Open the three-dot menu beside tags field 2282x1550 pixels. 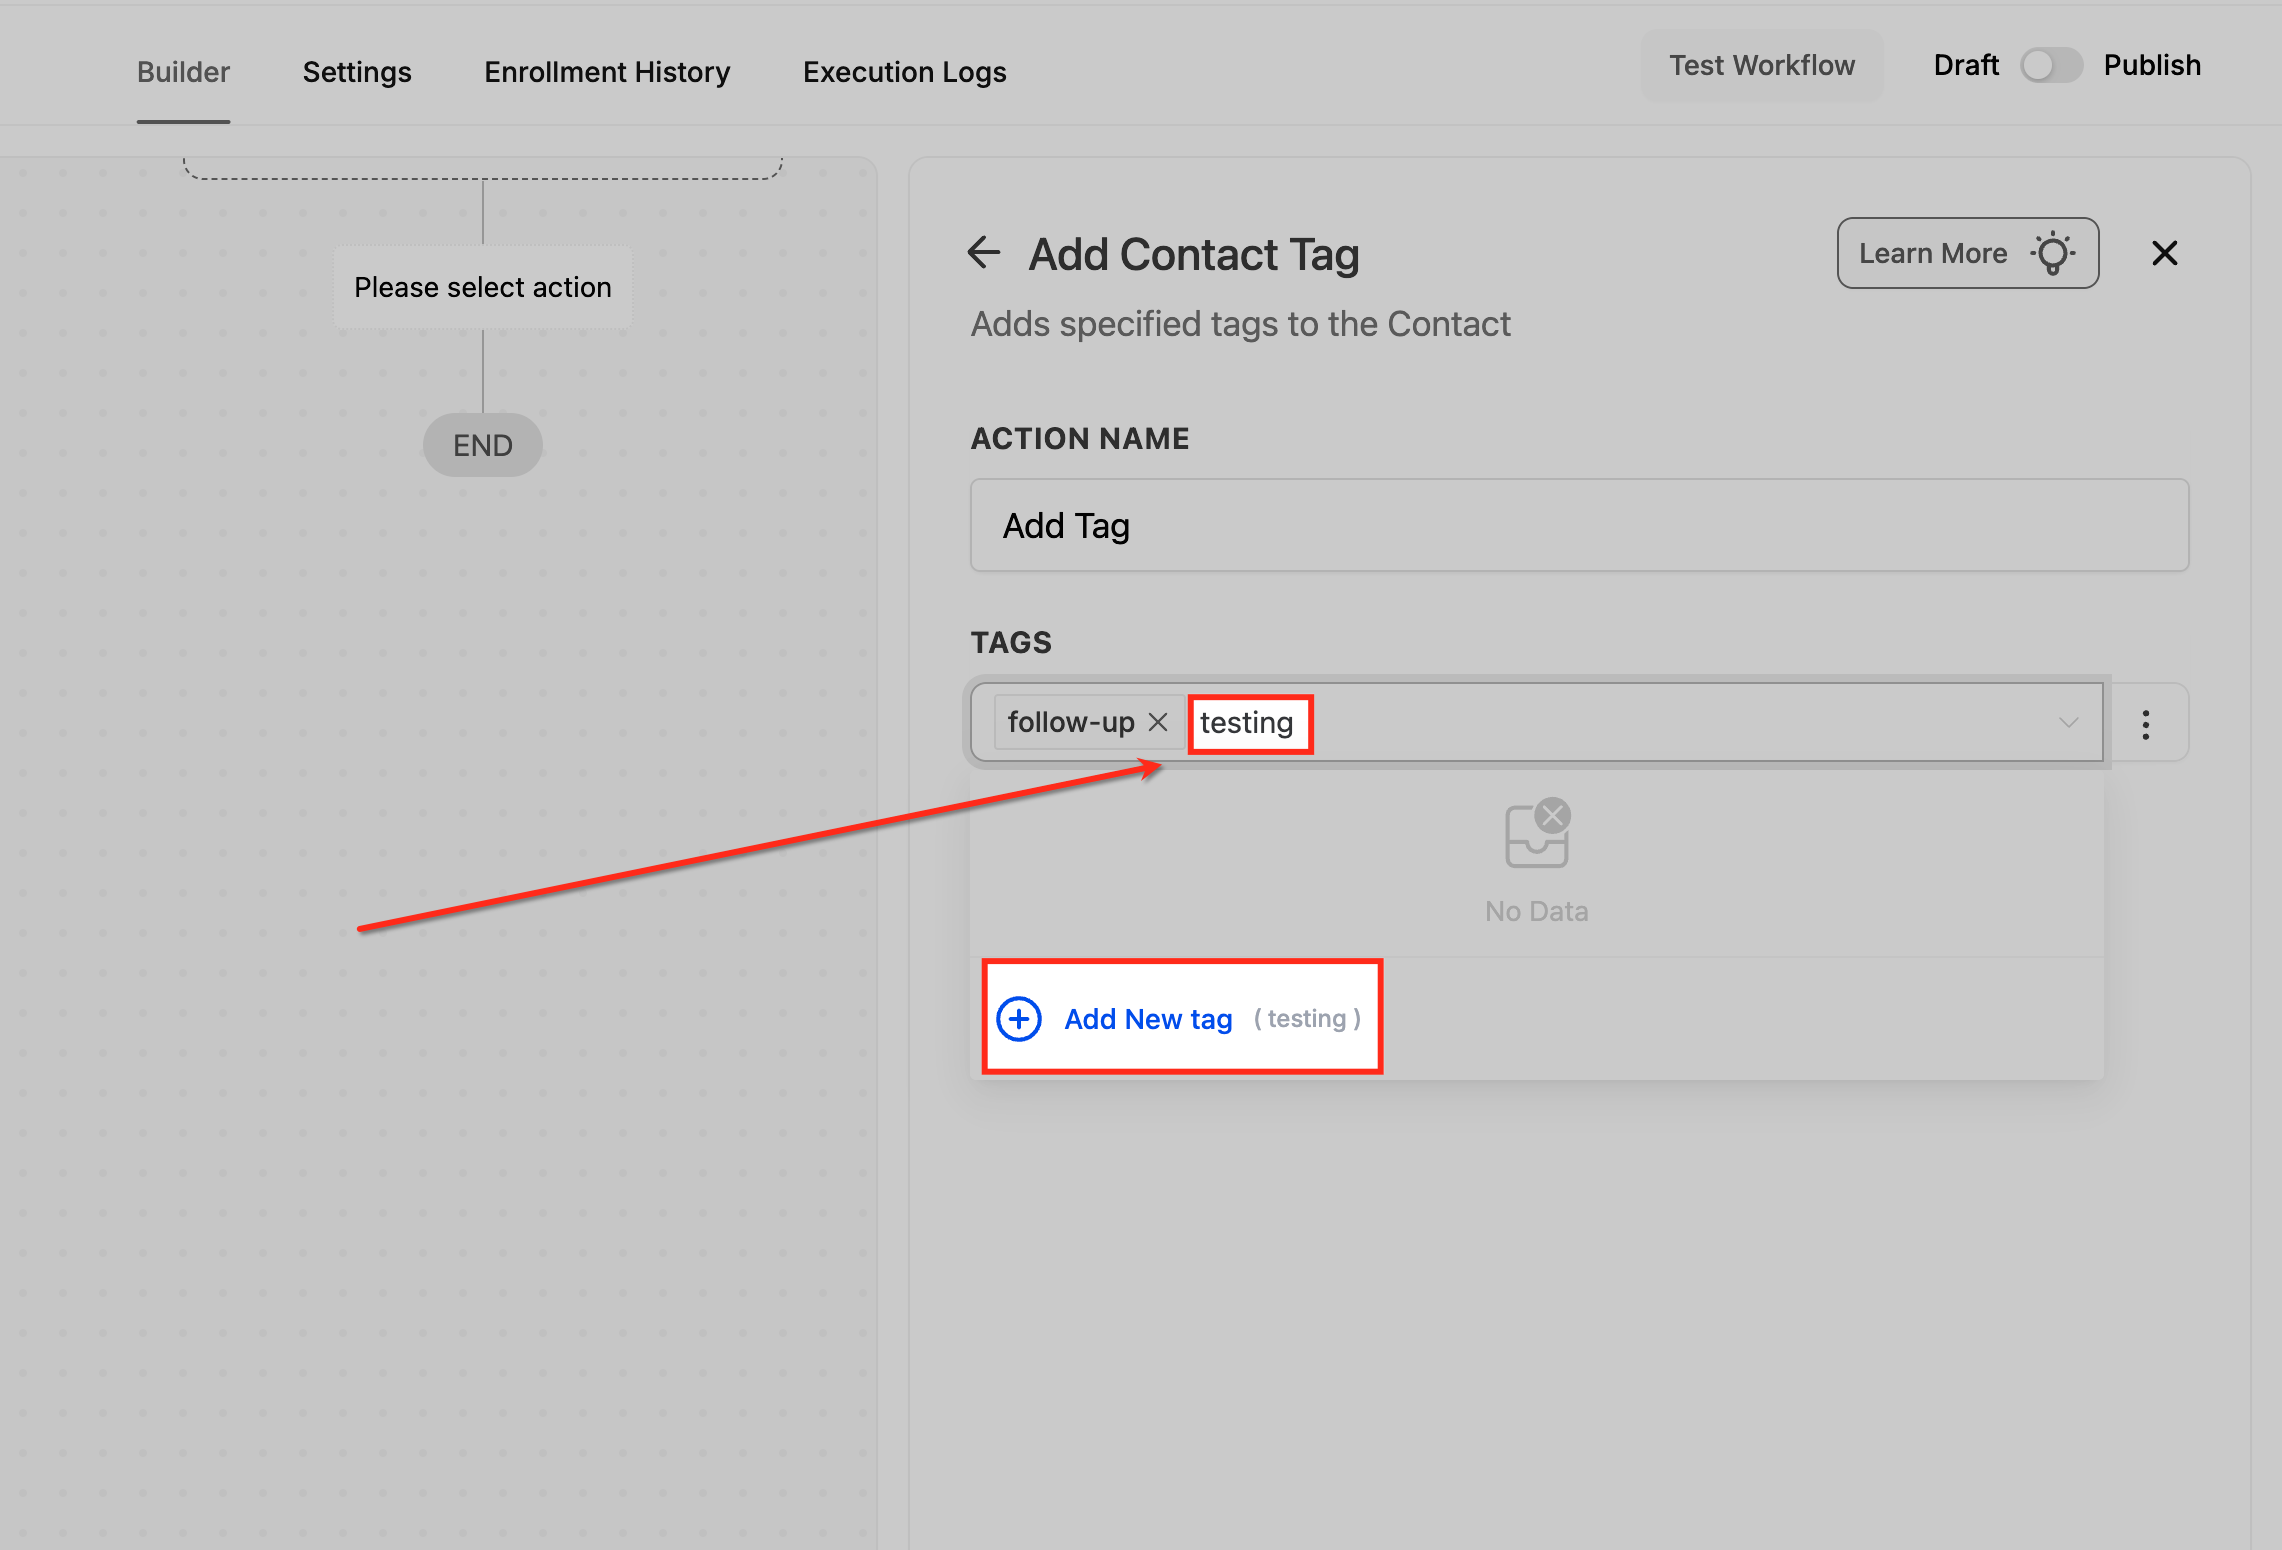click(2145, 724)
